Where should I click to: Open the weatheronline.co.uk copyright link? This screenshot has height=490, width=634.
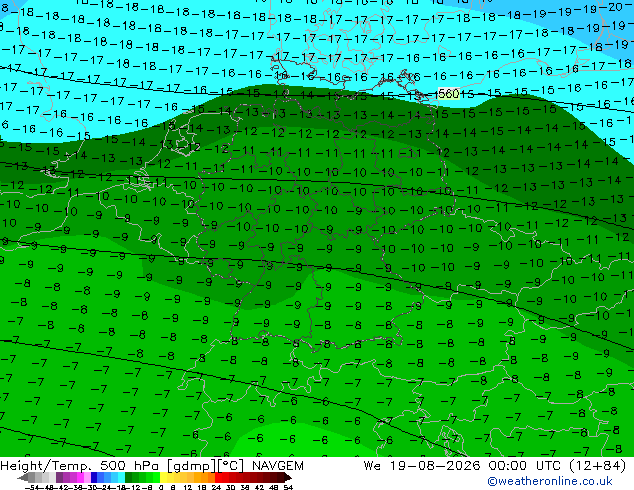coord(549,481)
